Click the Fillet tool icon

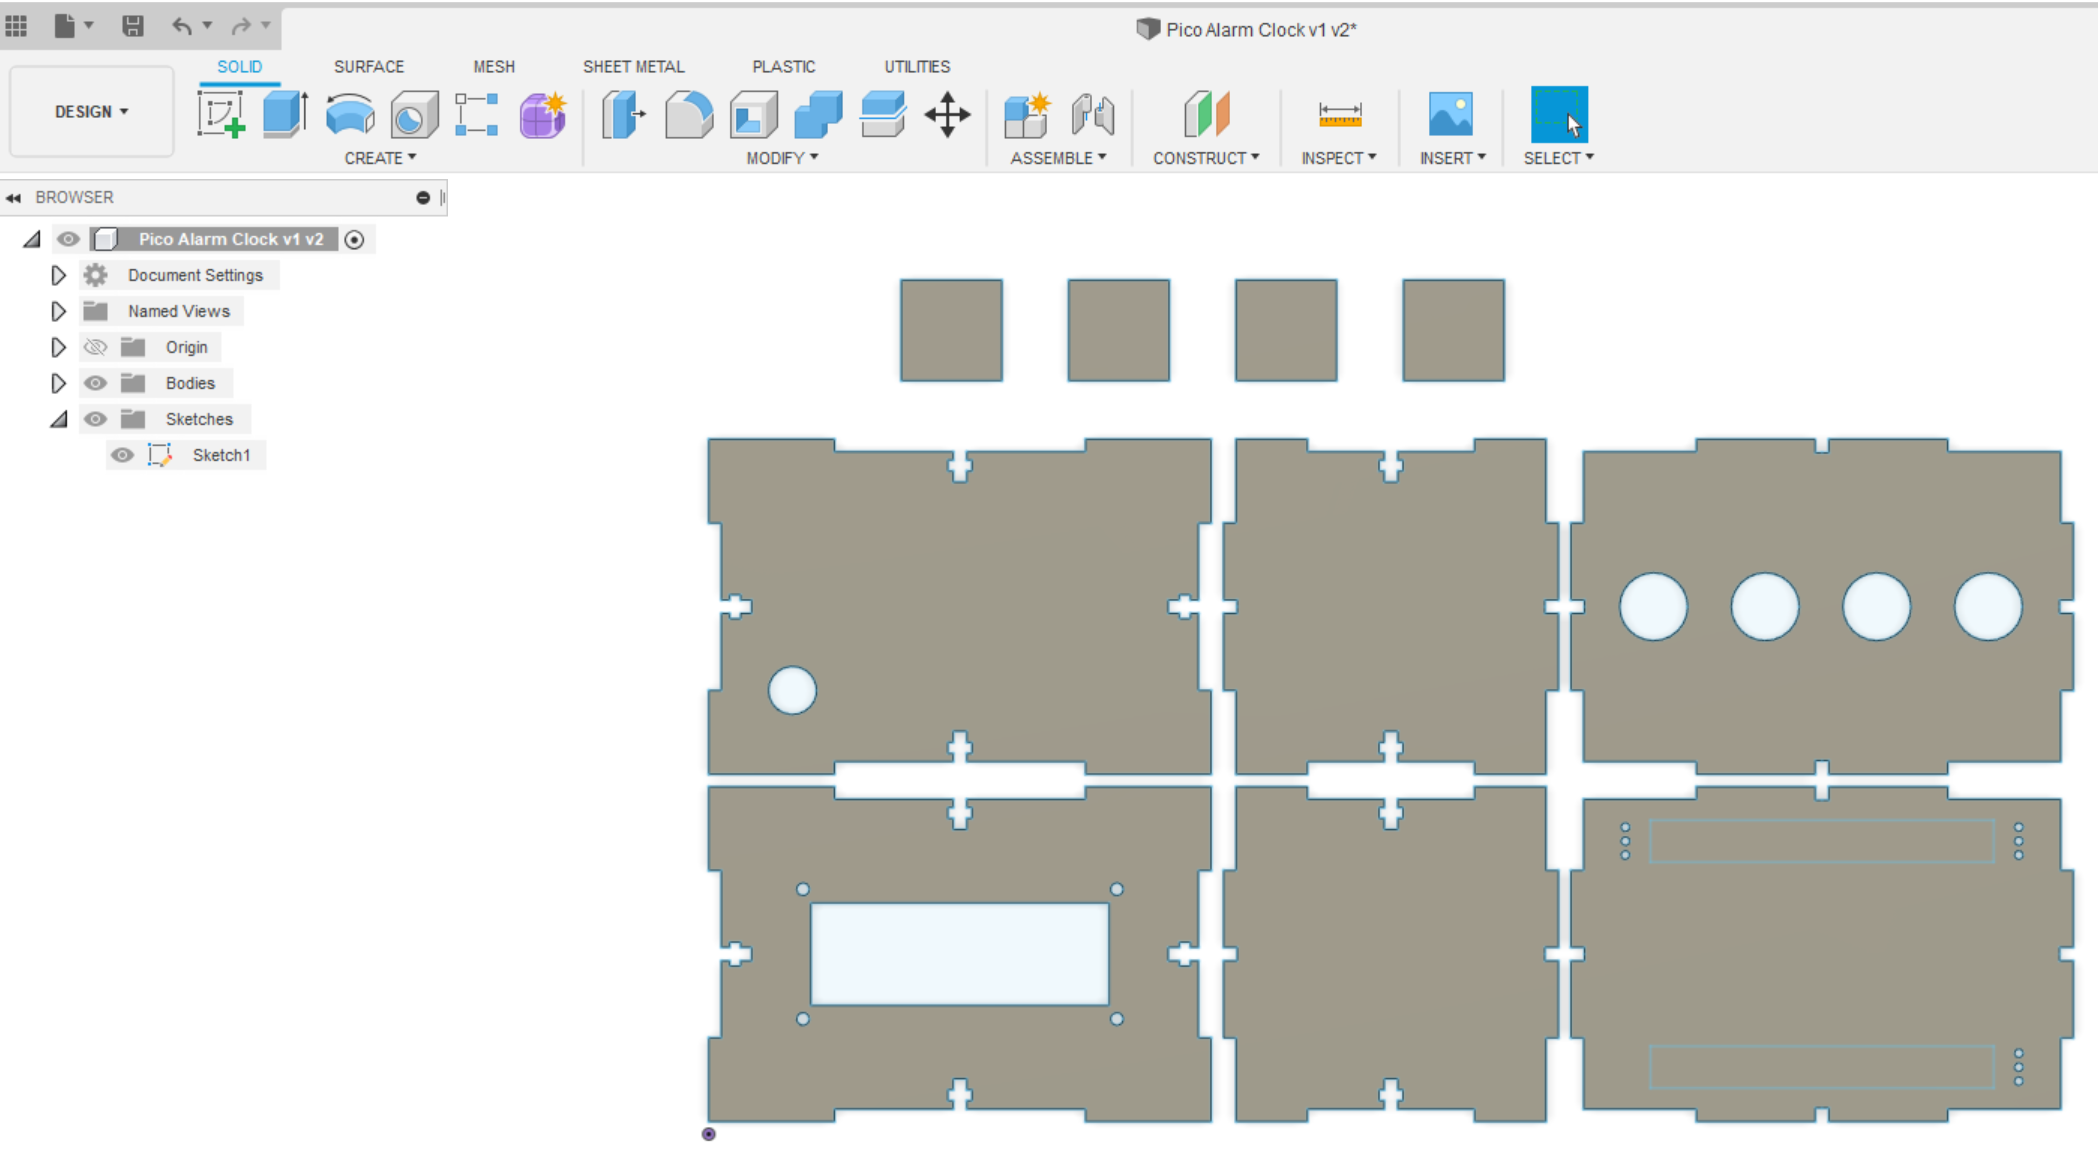coord(689,114)
